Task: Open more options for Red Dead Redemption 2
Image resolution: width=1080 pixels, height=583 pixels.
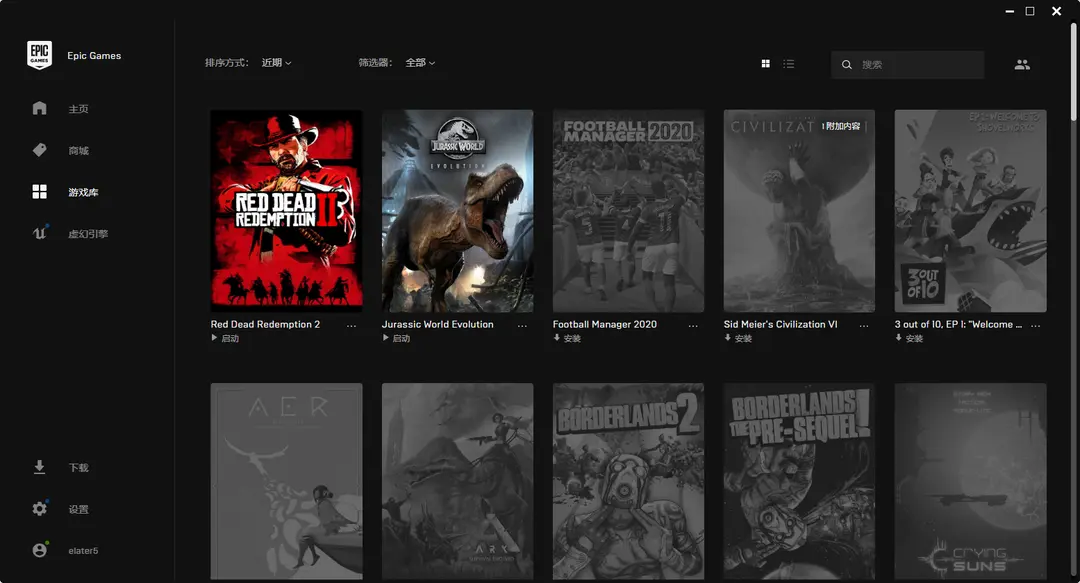Action: [x=351, y=325]
